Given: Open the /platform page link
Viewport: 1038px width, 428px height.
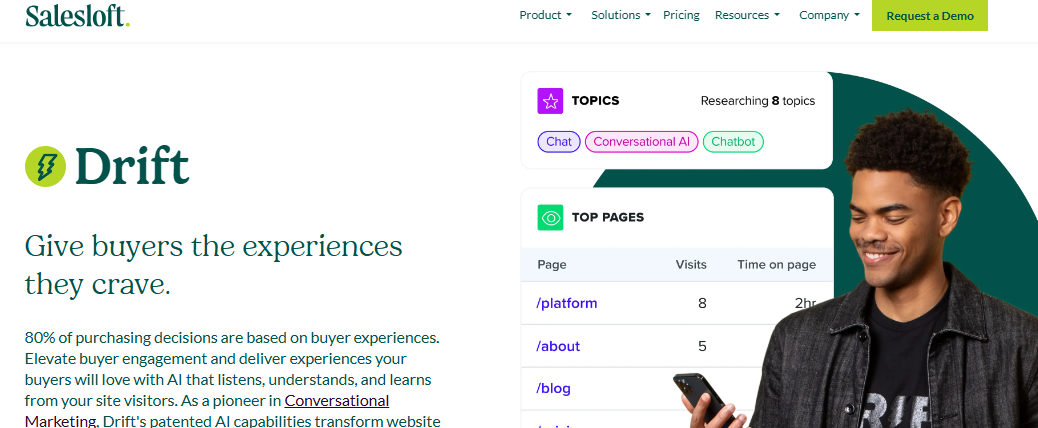Looking at the screenshot, I should click(567, 303).
